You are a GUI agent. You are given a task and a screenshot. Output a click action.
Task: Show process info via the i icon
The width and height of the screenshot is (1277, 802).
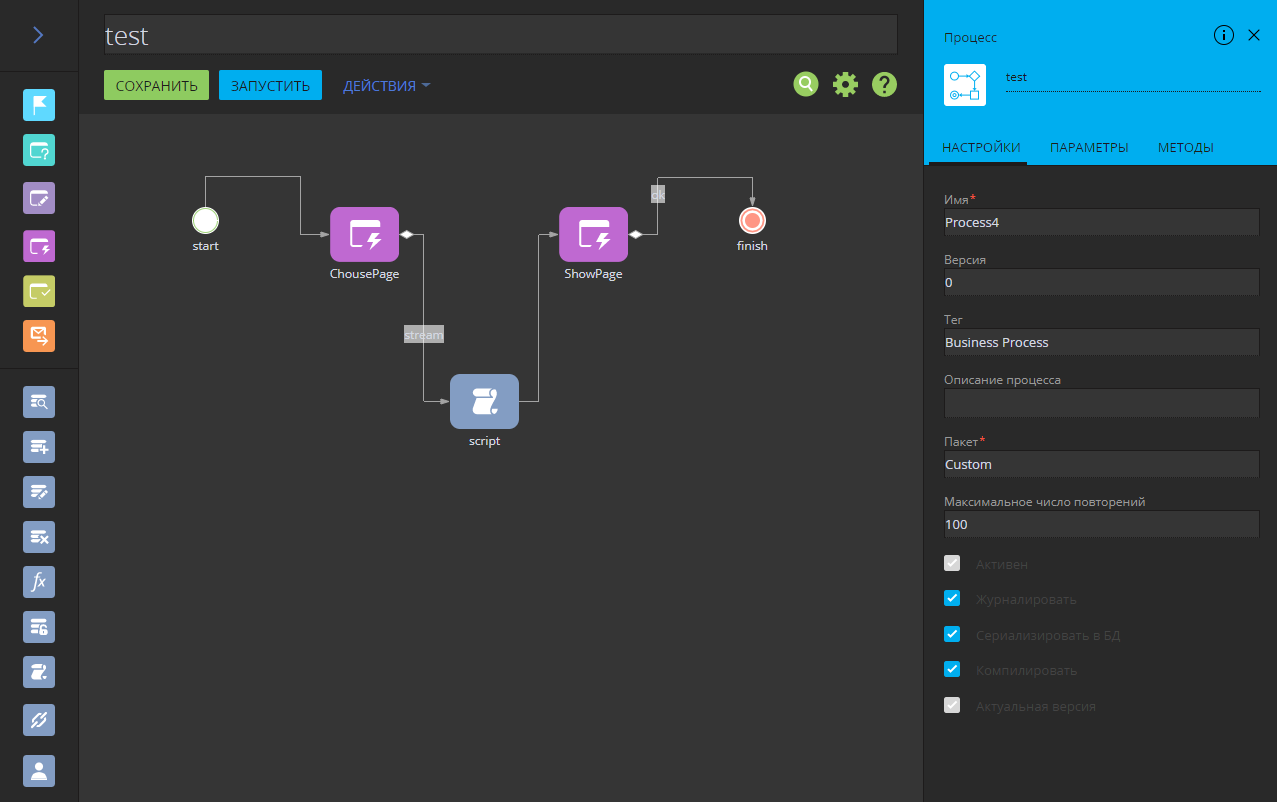coord(1223,35)
